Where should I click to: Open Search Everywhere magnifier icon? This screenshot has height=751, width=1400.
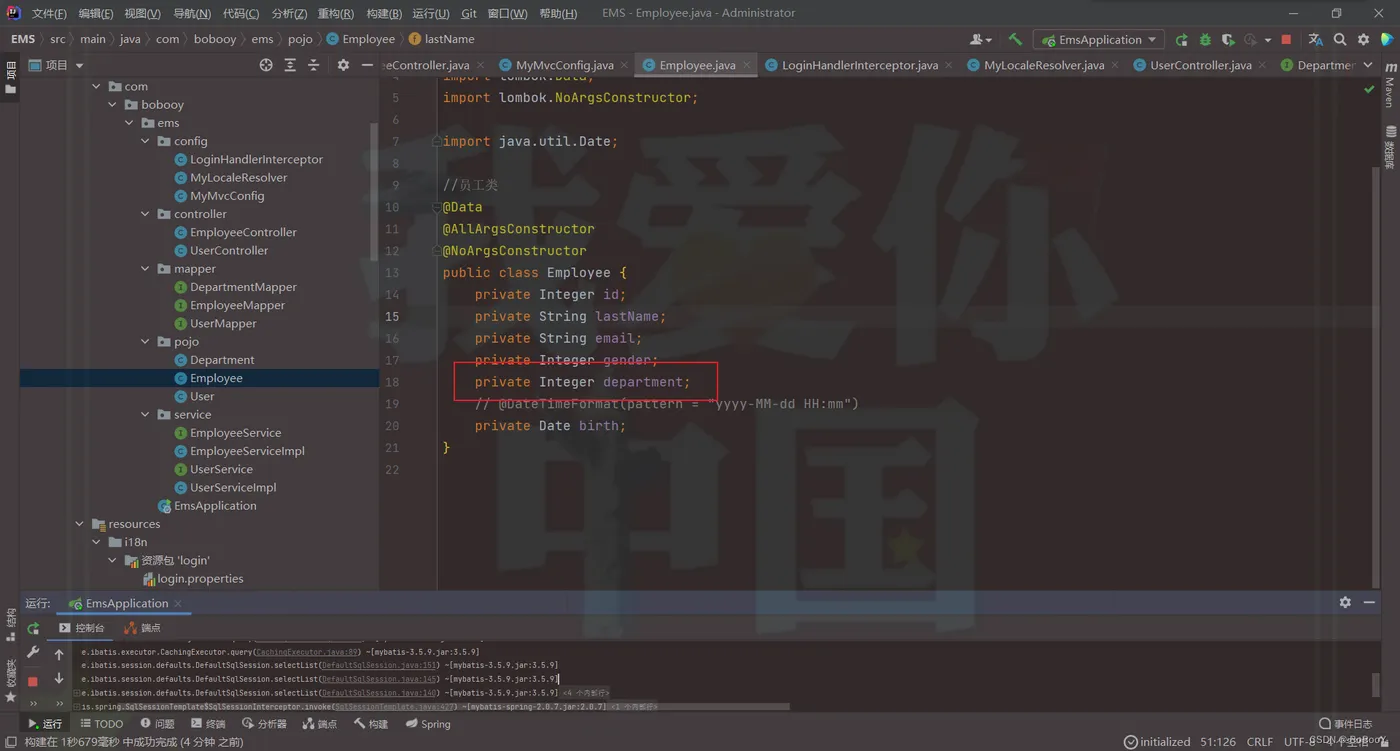pyautogui.click(x=1340, y=40)
